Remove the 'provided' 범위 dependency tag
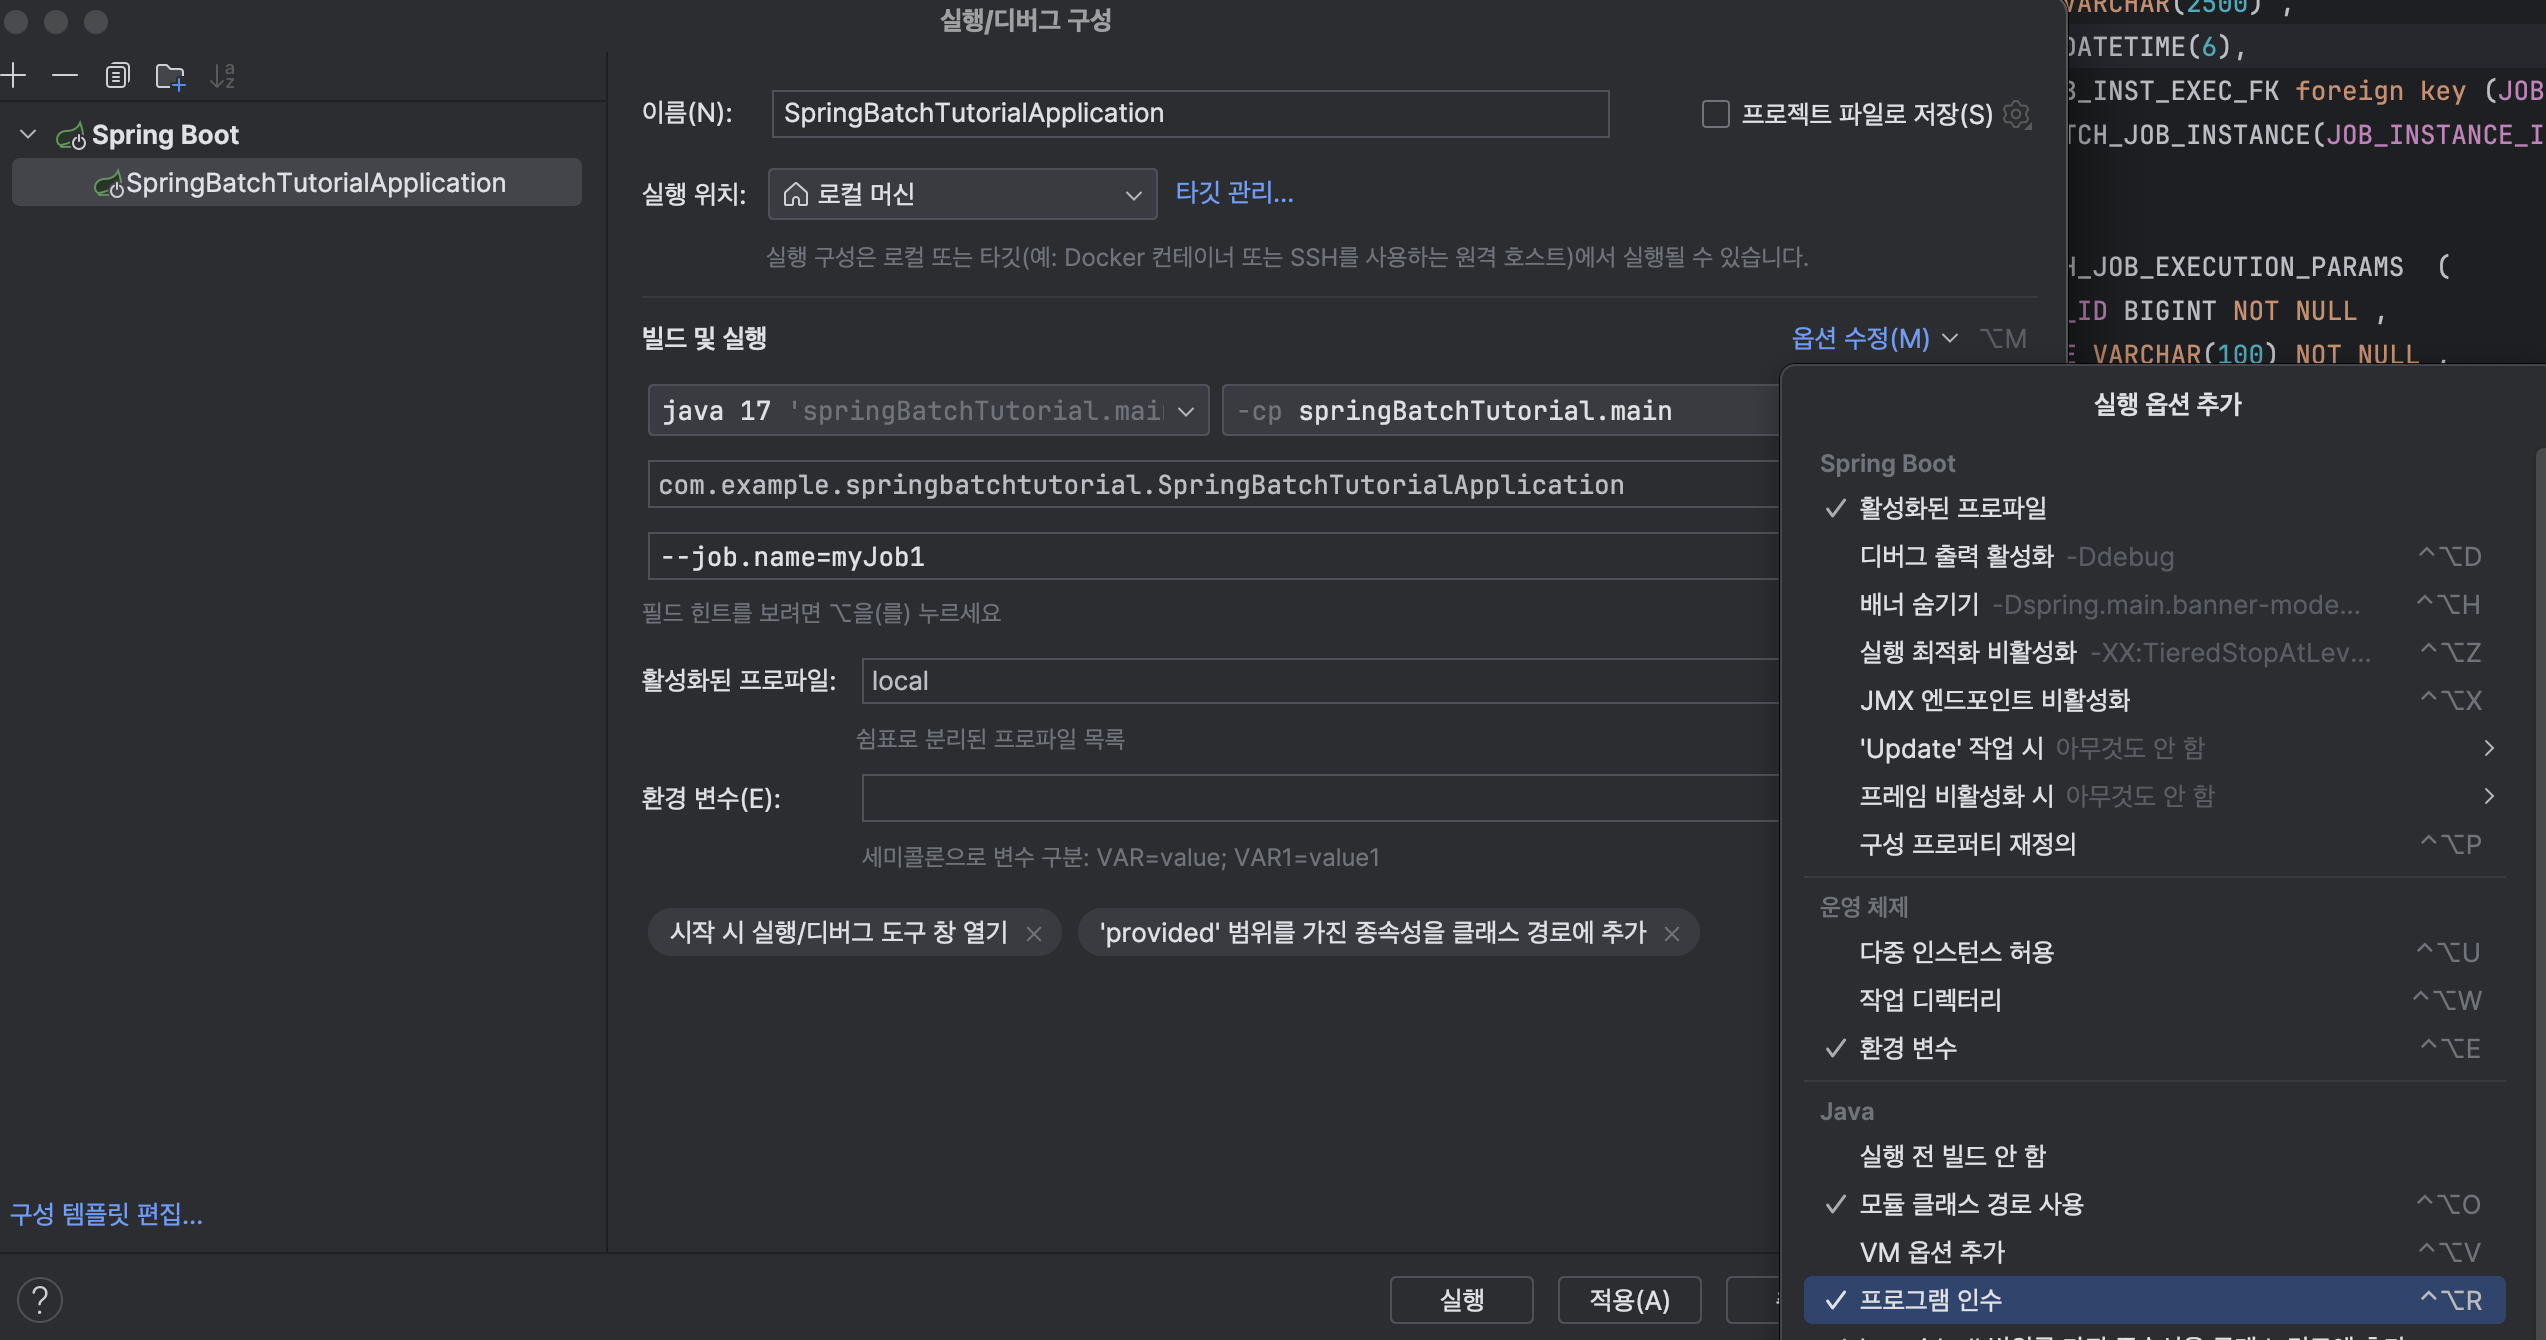 (1672, 933)
